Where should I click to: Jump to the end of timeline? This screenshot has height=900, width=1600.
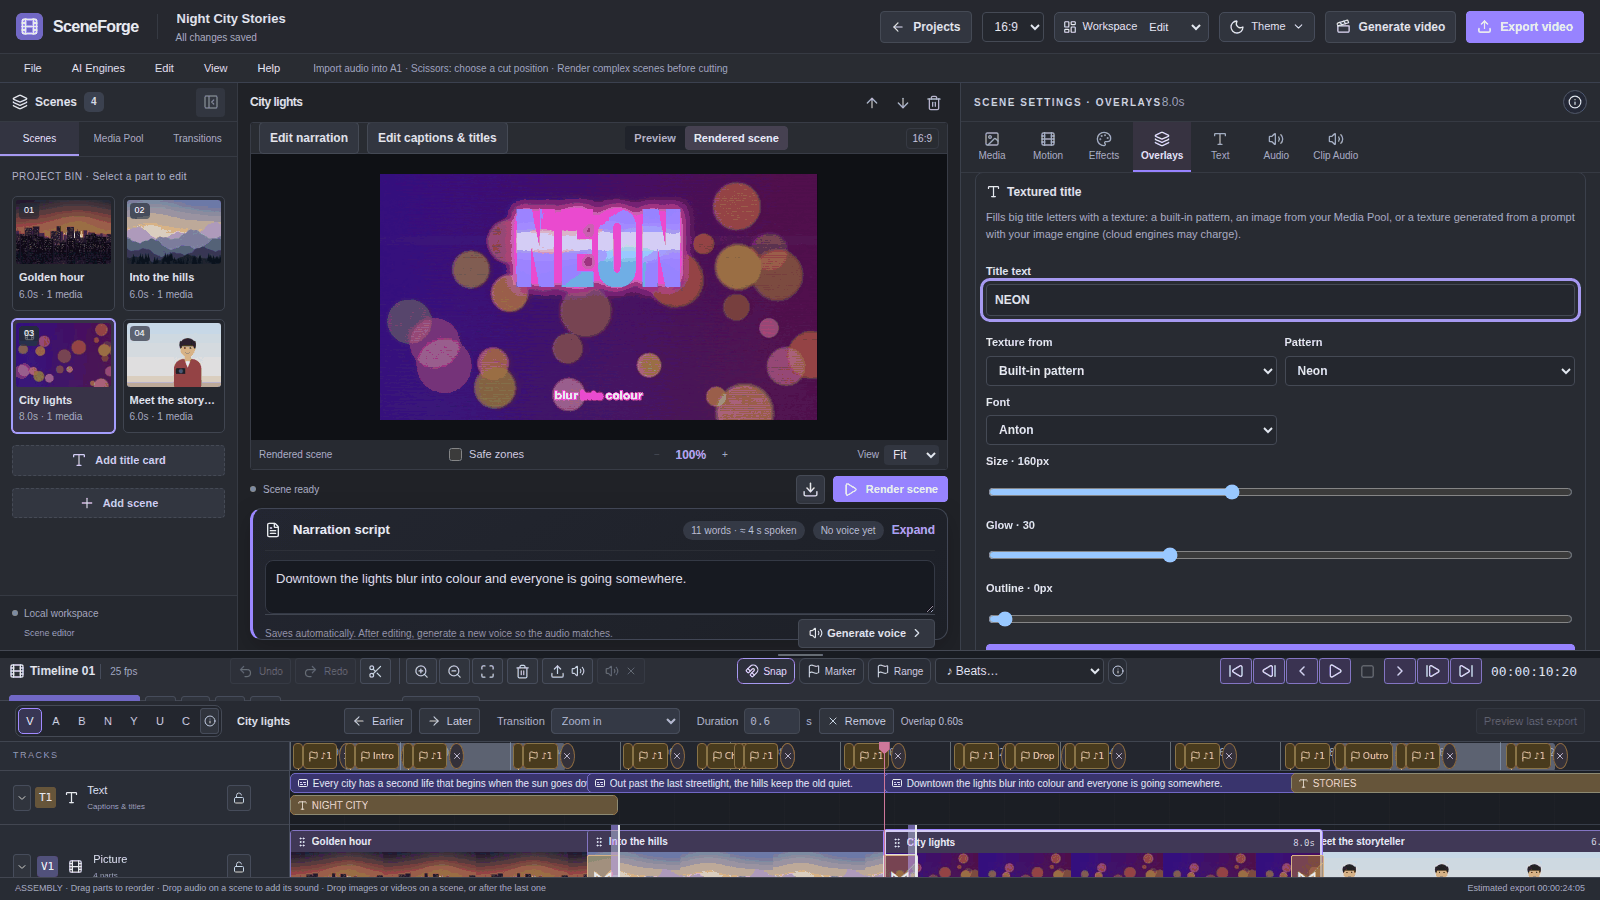(x=1466, y=671)
